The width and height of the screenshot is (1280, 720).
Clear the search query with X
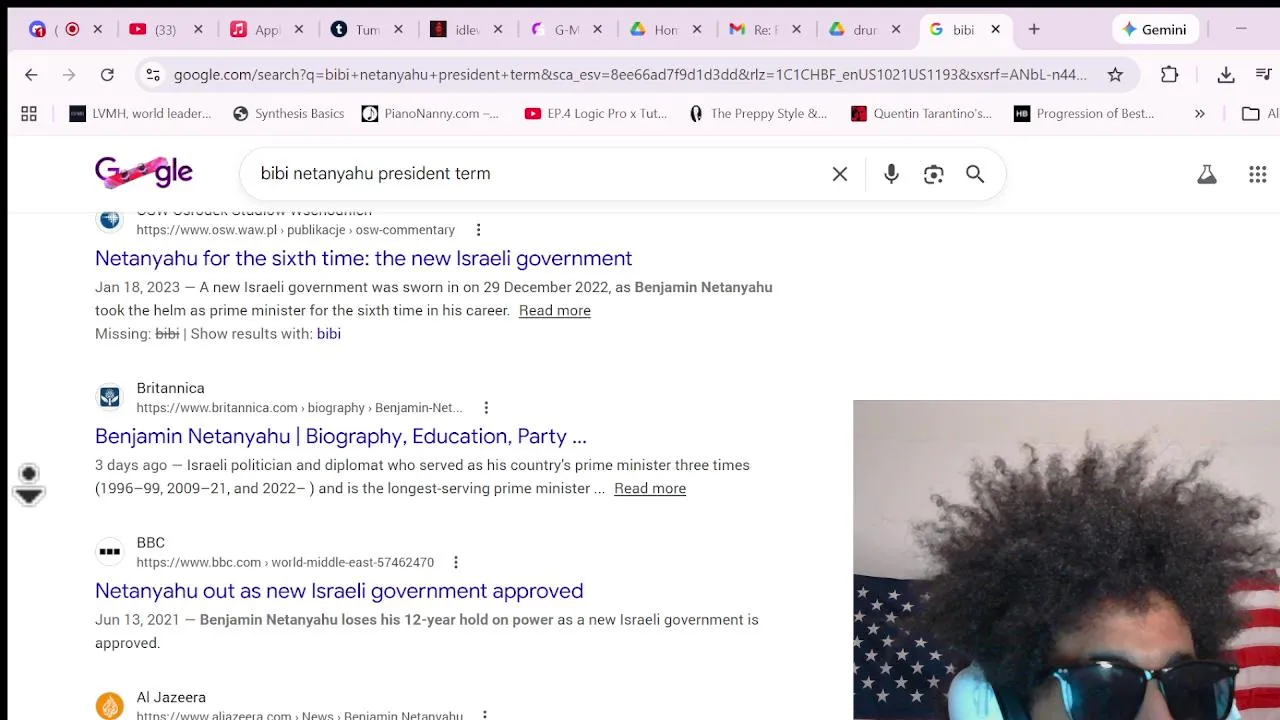coord(840,174)
